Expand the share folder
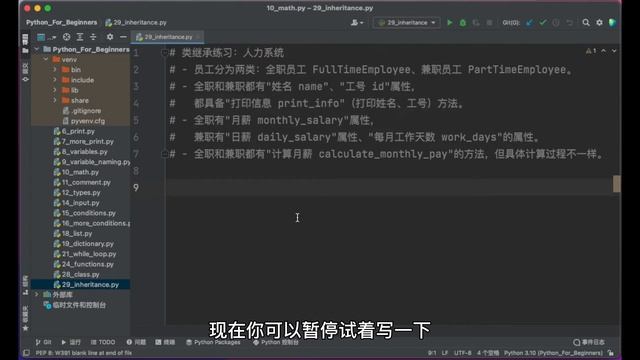Viewport: 640px width, 360px height. [55, 100]
